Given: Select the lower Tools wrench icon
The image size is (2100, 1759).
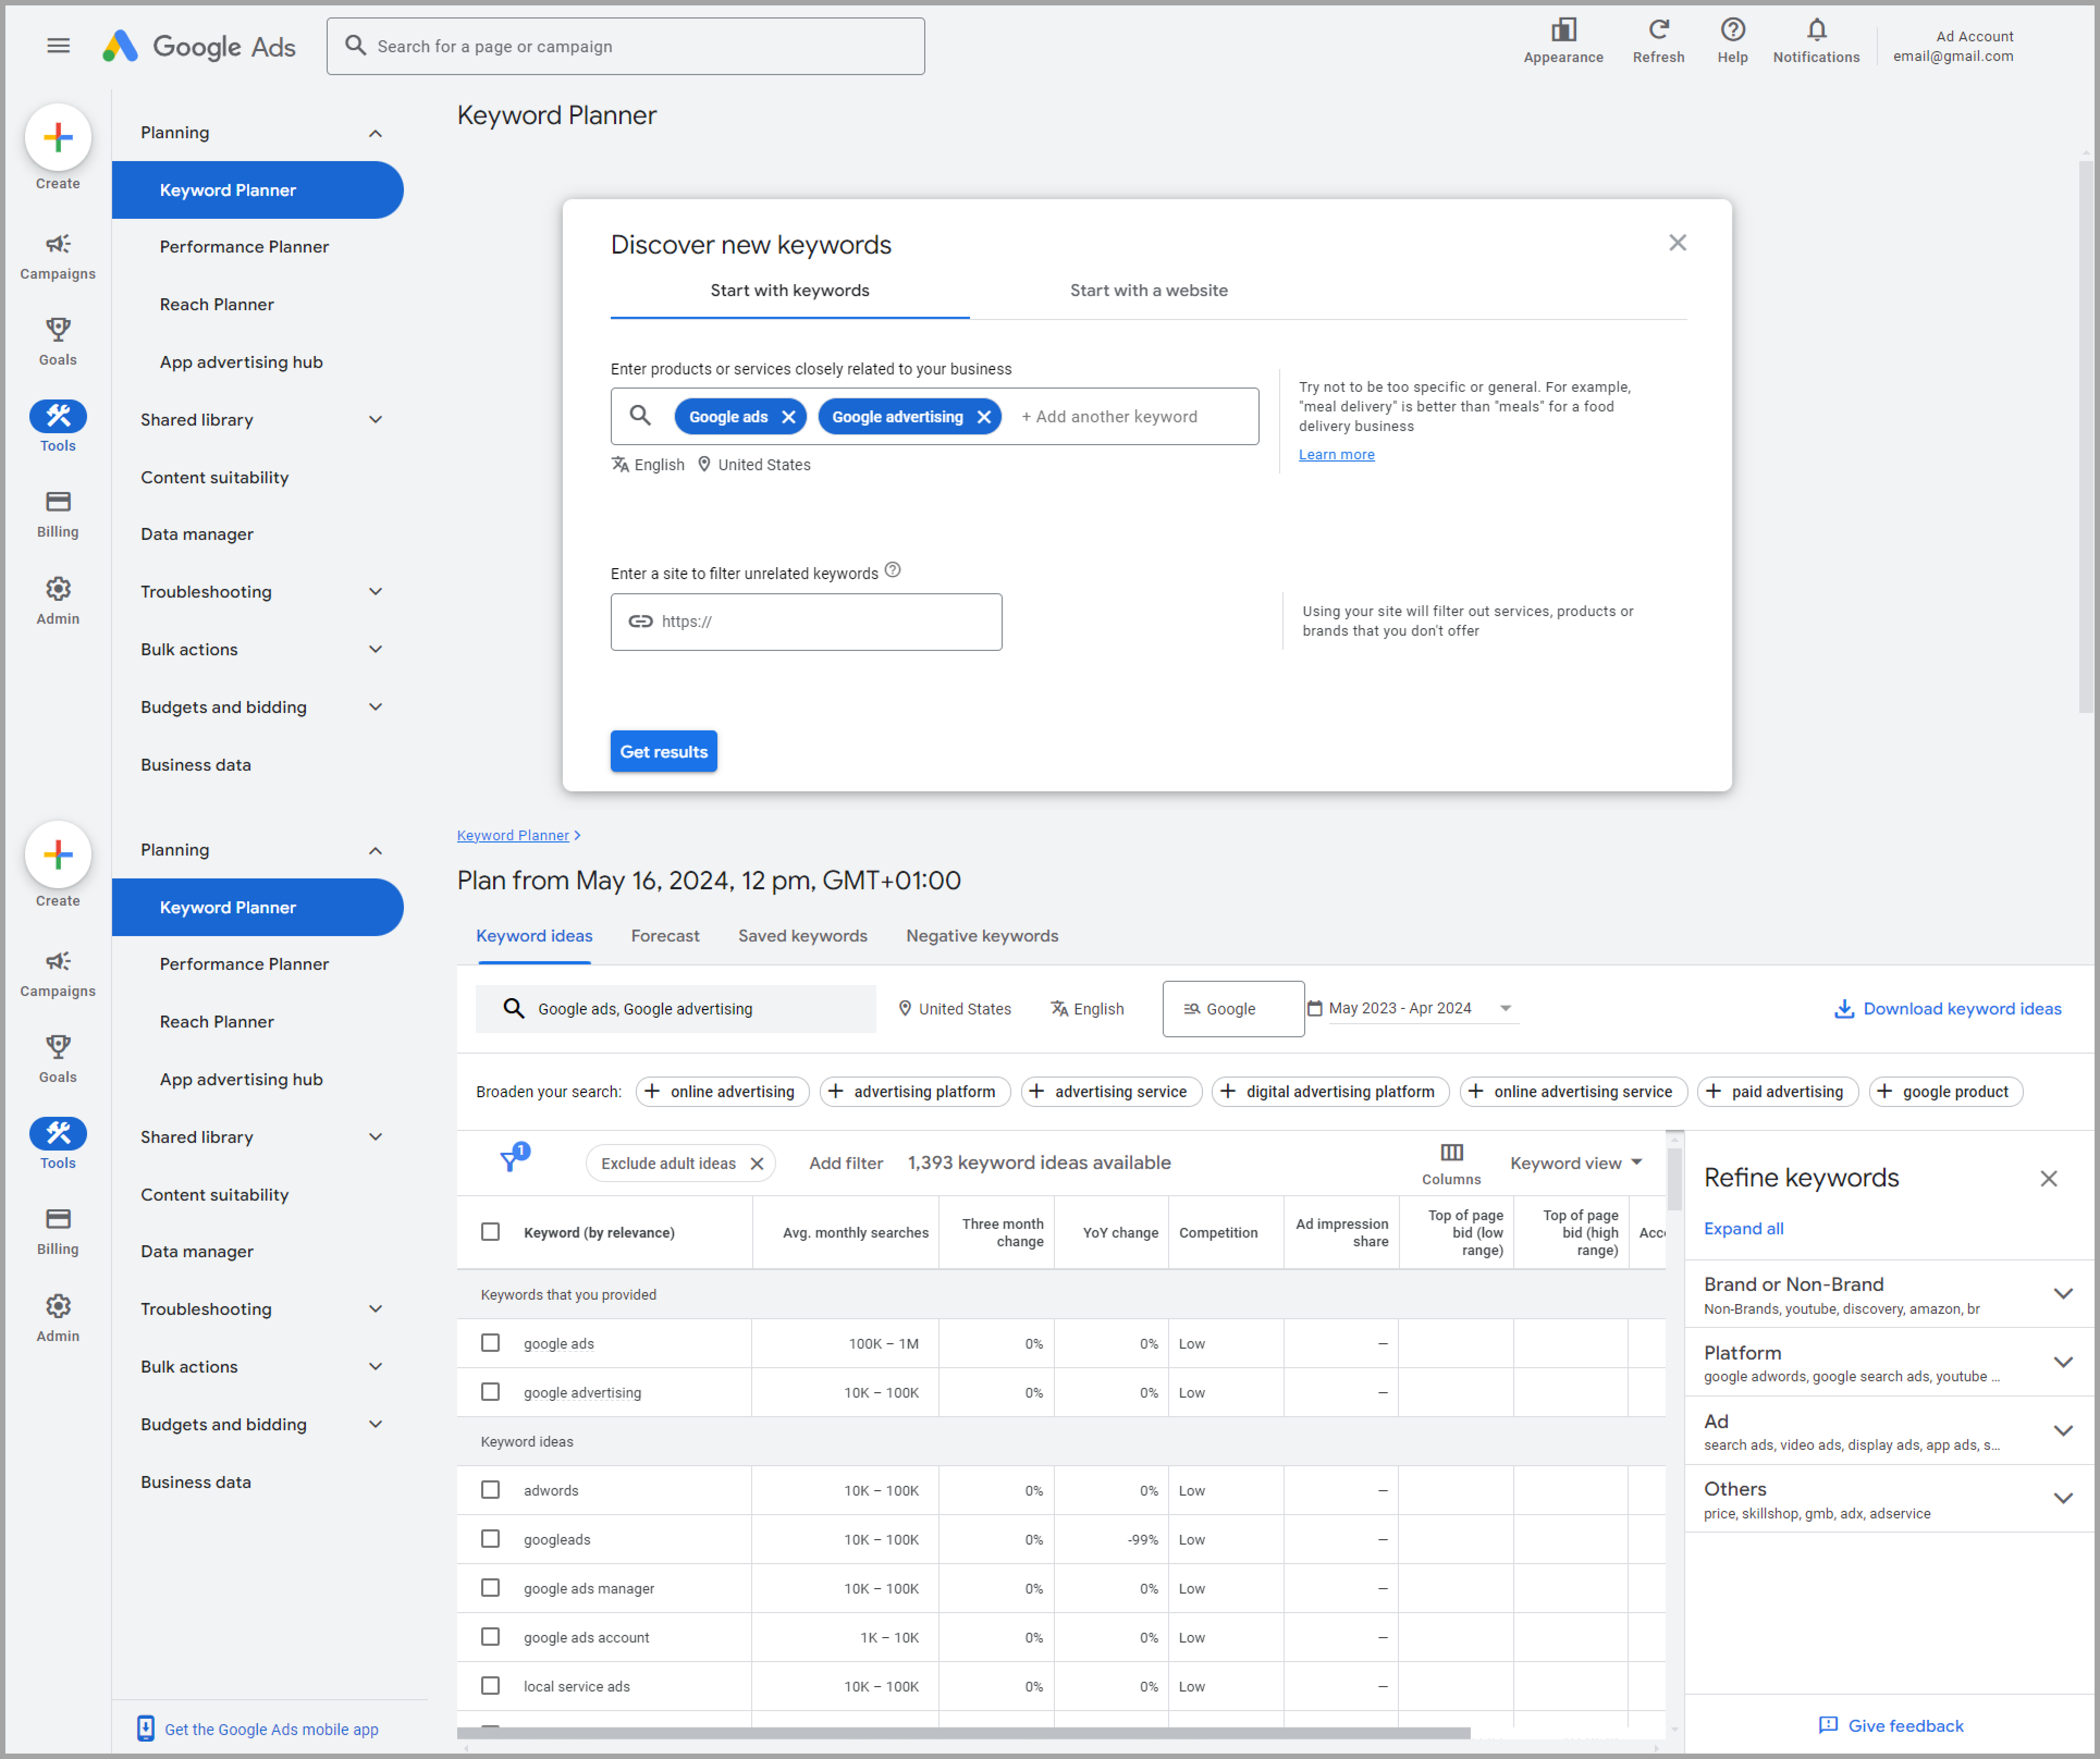Looking at the screenshot, I should point(58,1133).
